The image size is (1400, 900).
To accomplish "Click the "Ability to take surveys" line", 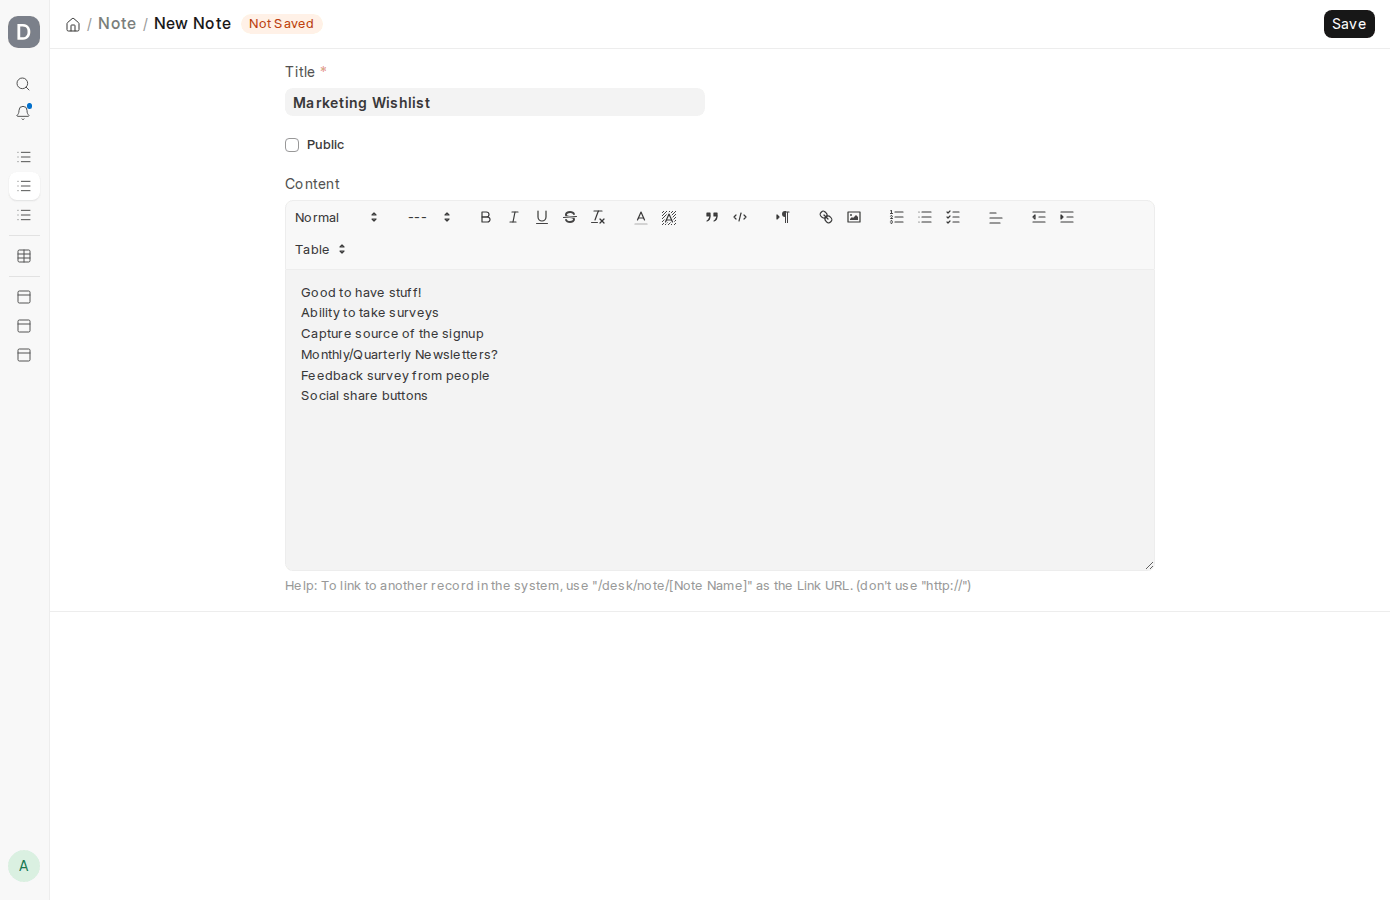I will (370, 313).
